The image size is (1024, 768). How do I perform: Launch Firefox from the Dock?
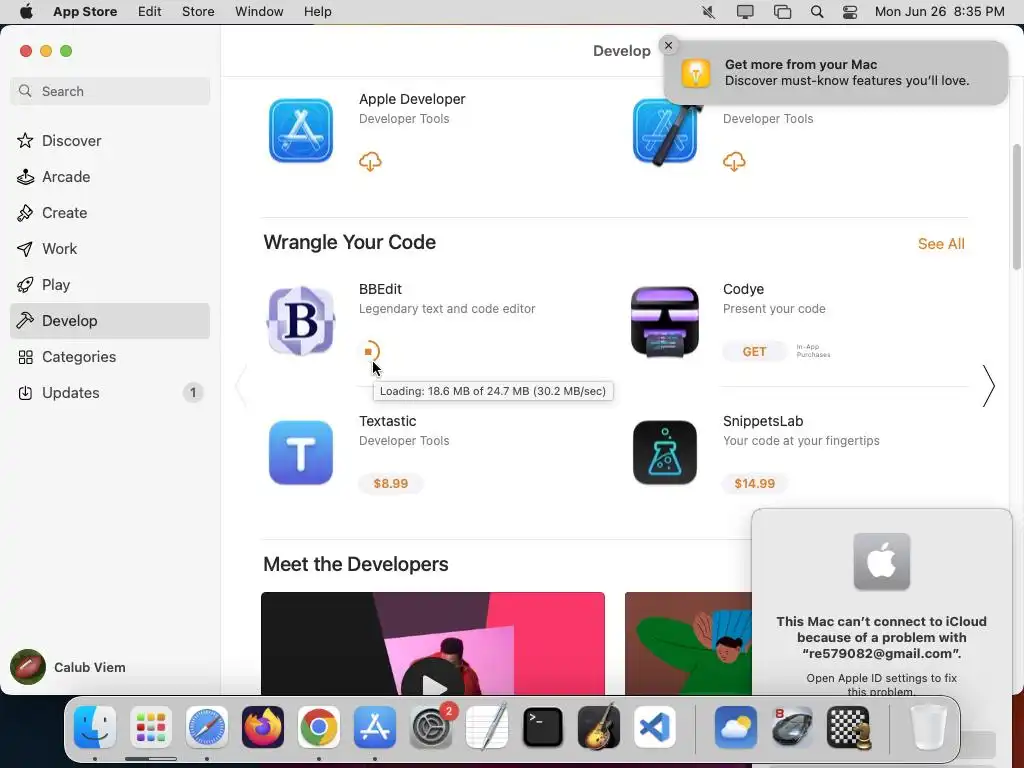click(263, 726)
